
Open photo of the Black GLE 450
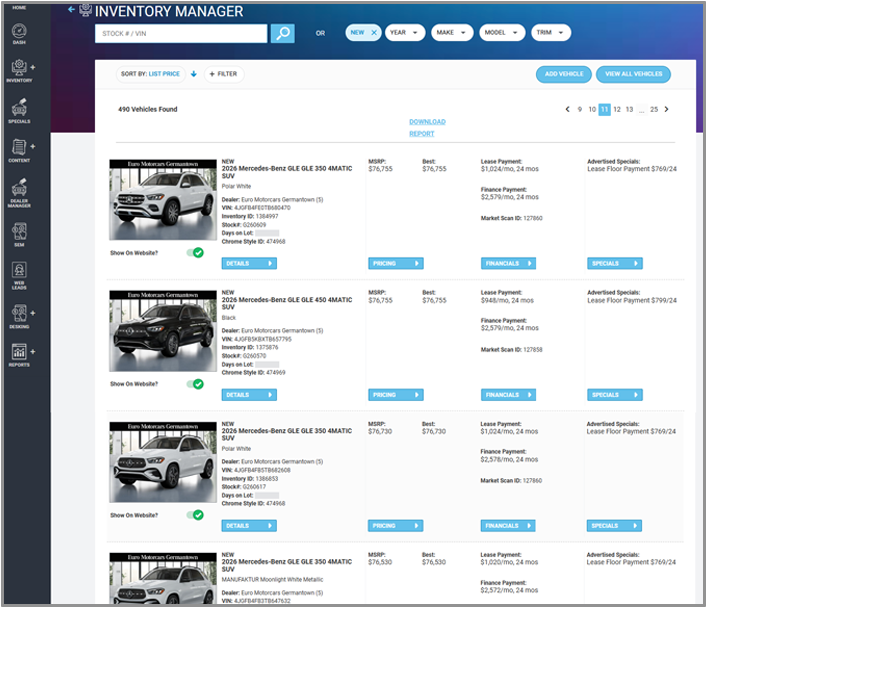coord(163,331)
